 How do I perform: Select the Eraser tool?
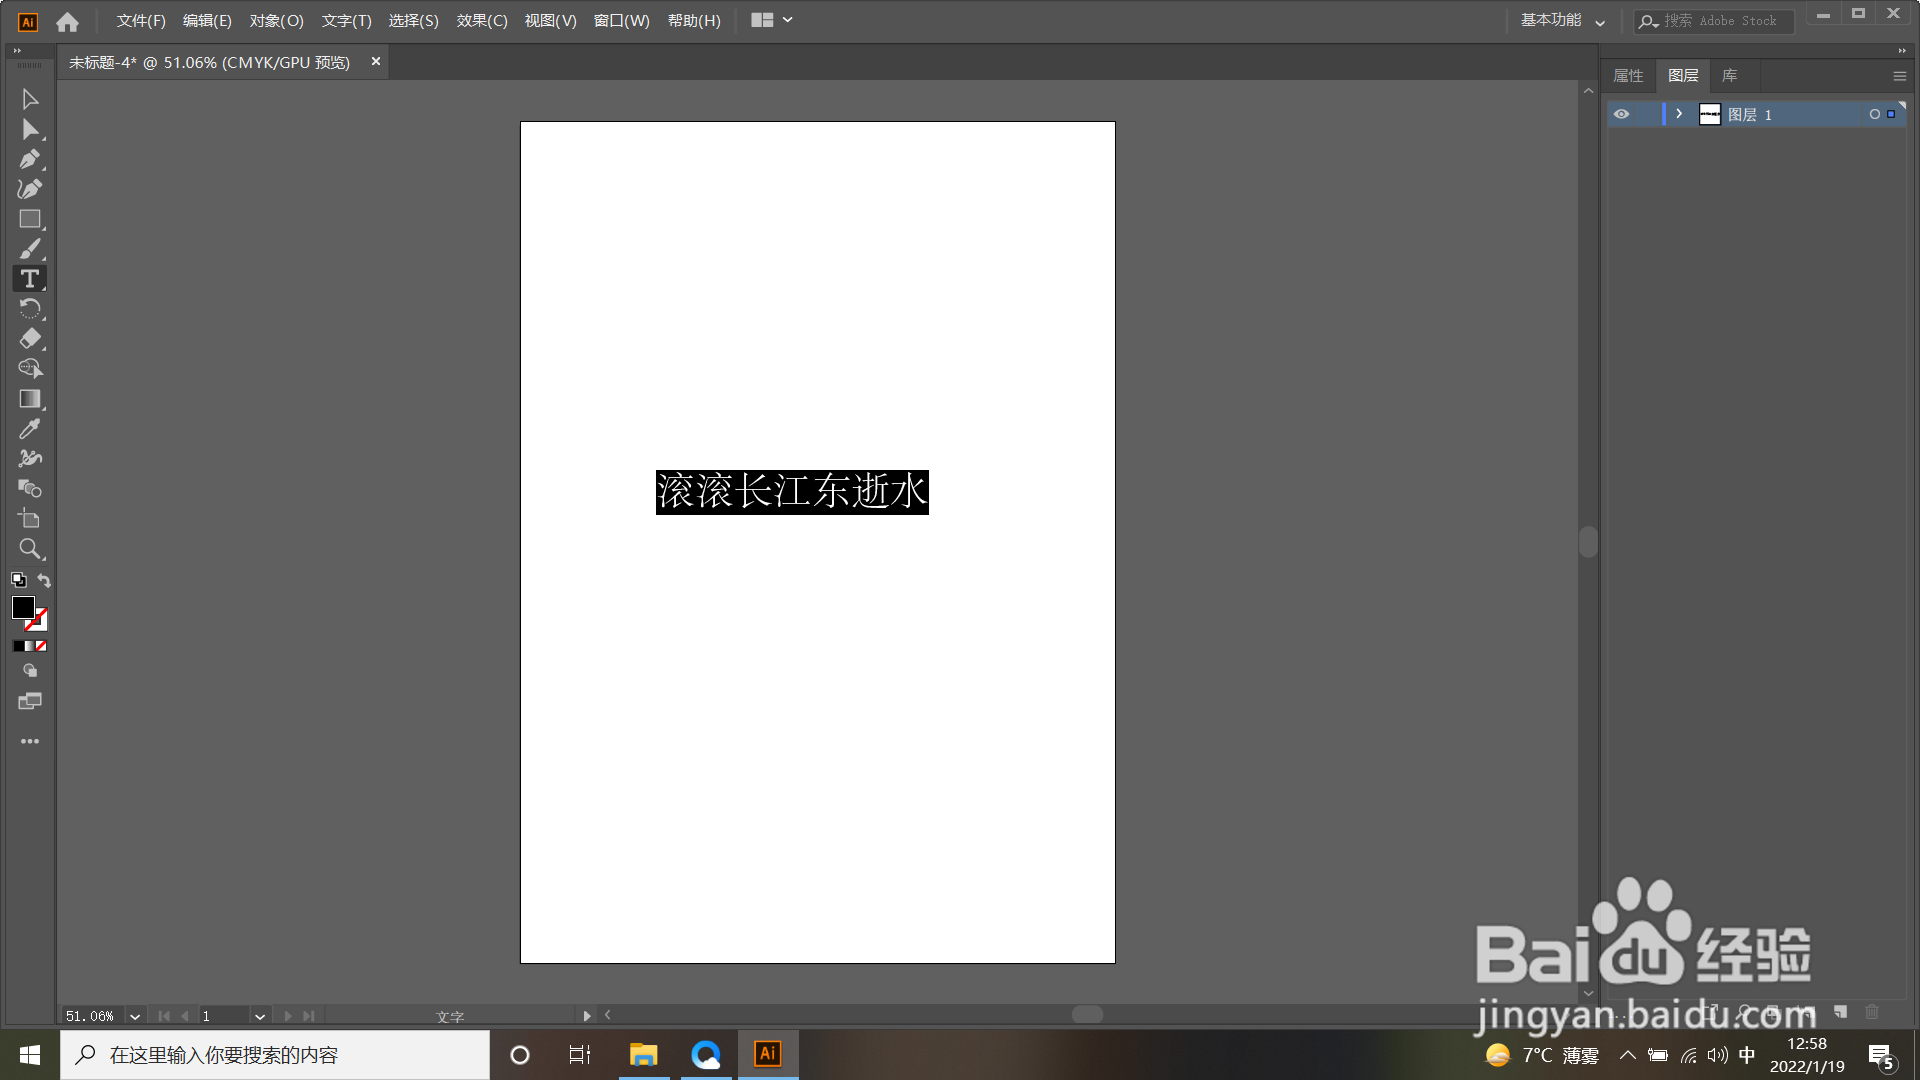(30, 339)
